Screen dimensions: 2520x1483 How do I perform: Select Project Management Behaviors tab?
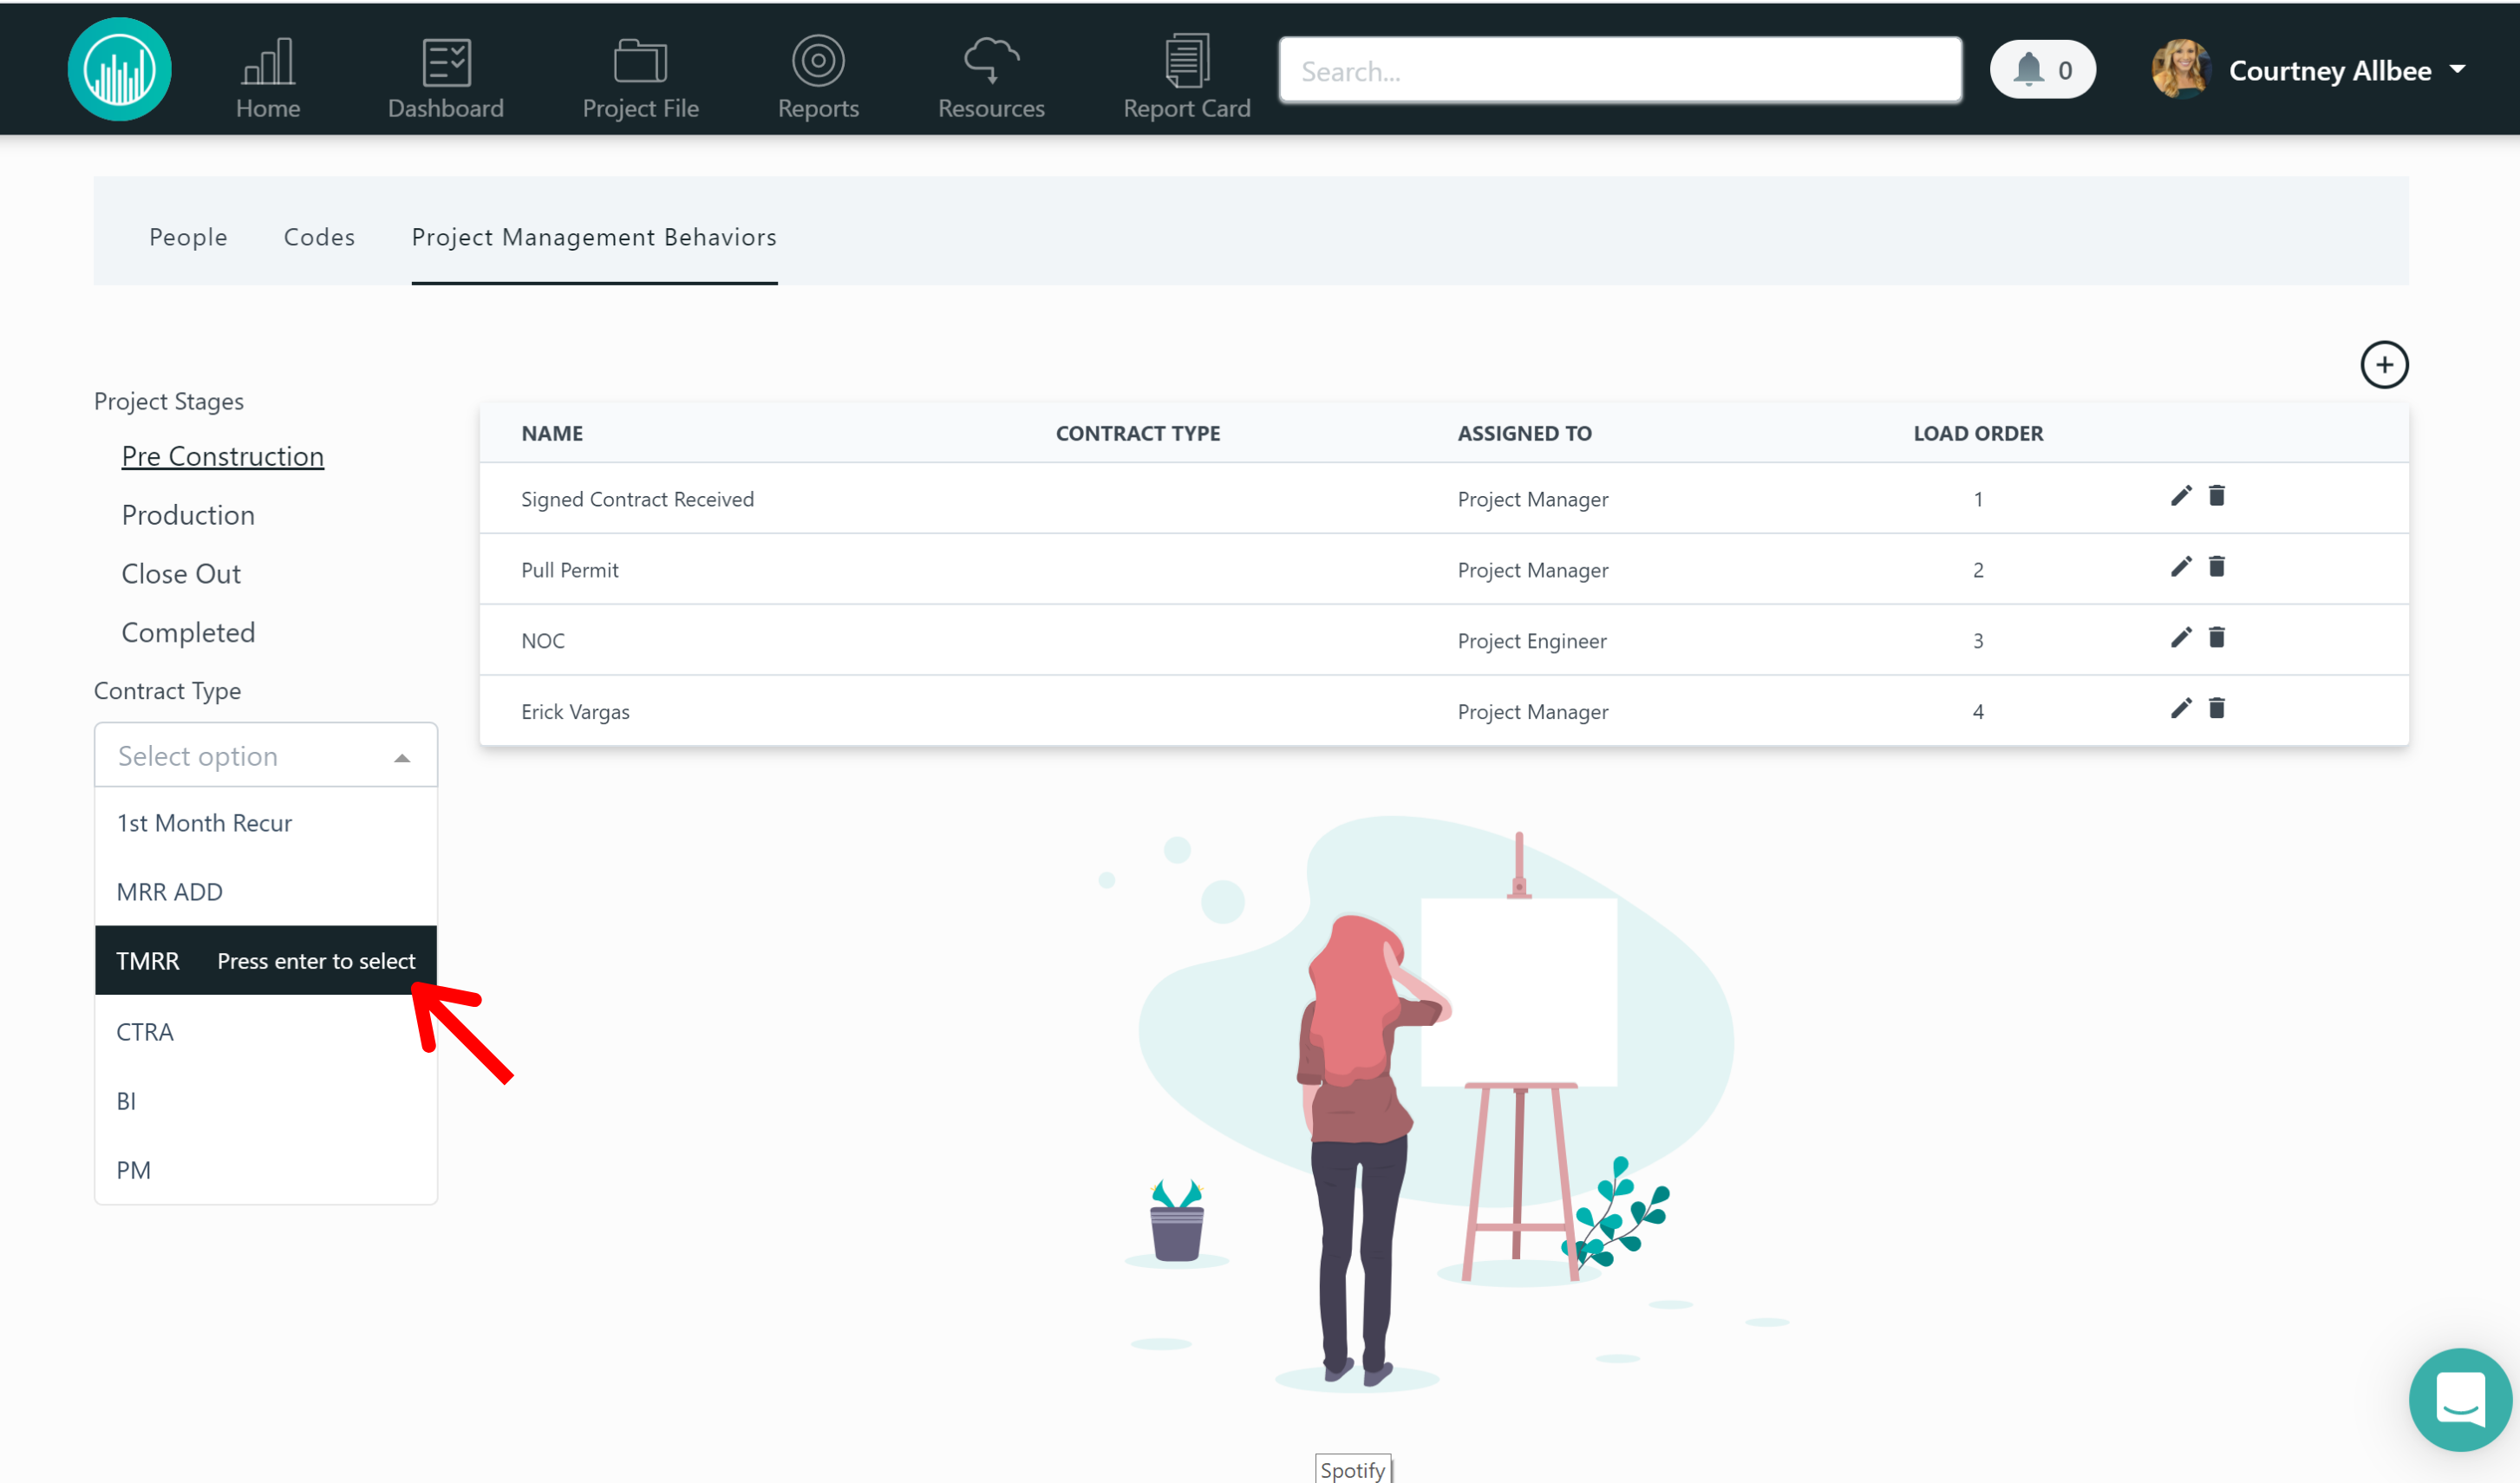[x=594, y=237]
